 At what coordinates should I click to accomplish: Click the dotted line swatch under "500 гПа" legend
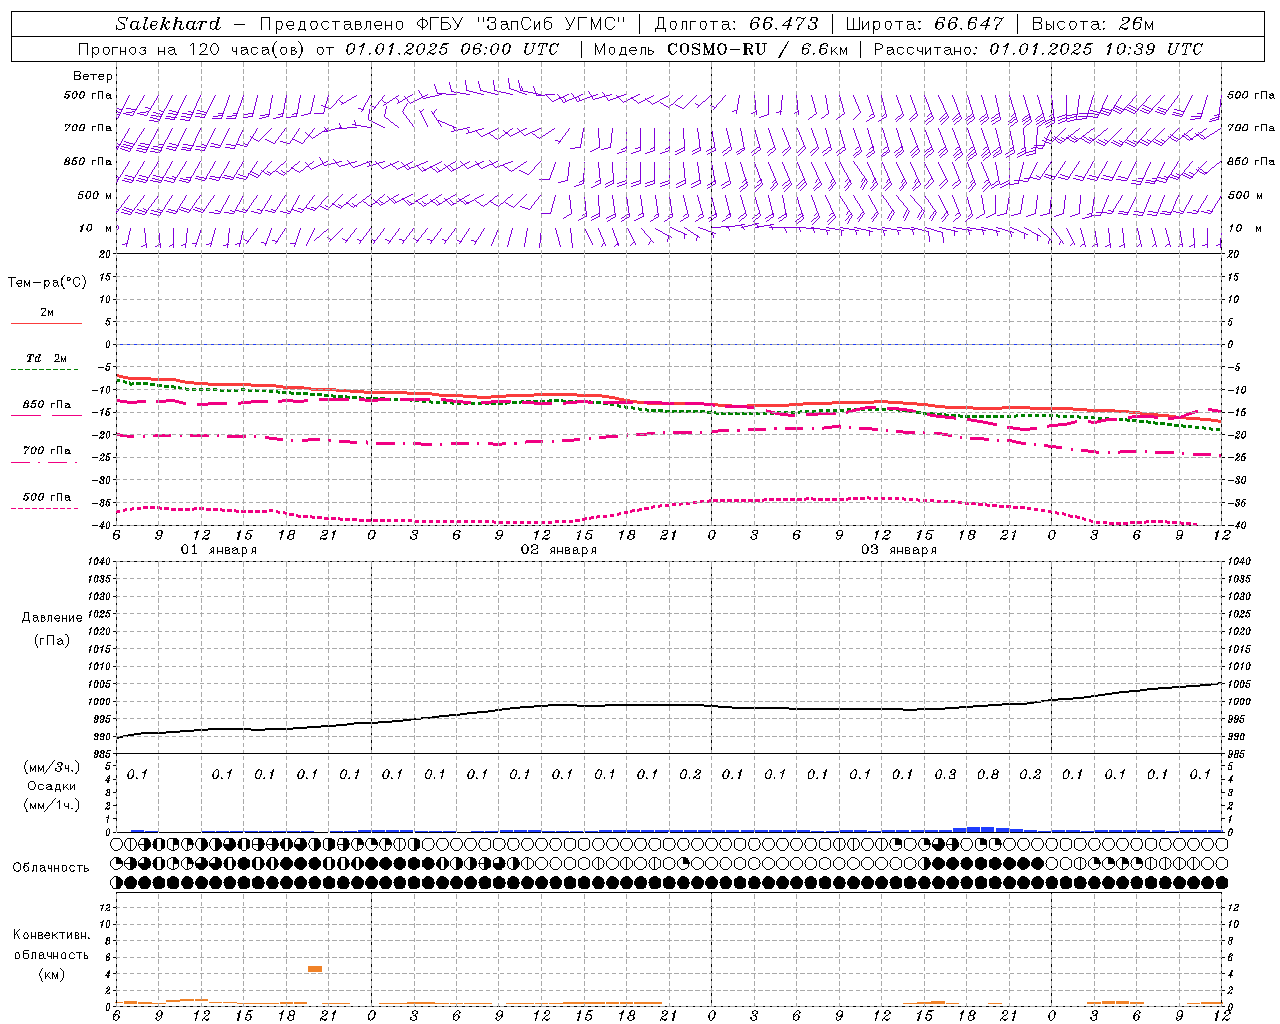click(46, 508)
